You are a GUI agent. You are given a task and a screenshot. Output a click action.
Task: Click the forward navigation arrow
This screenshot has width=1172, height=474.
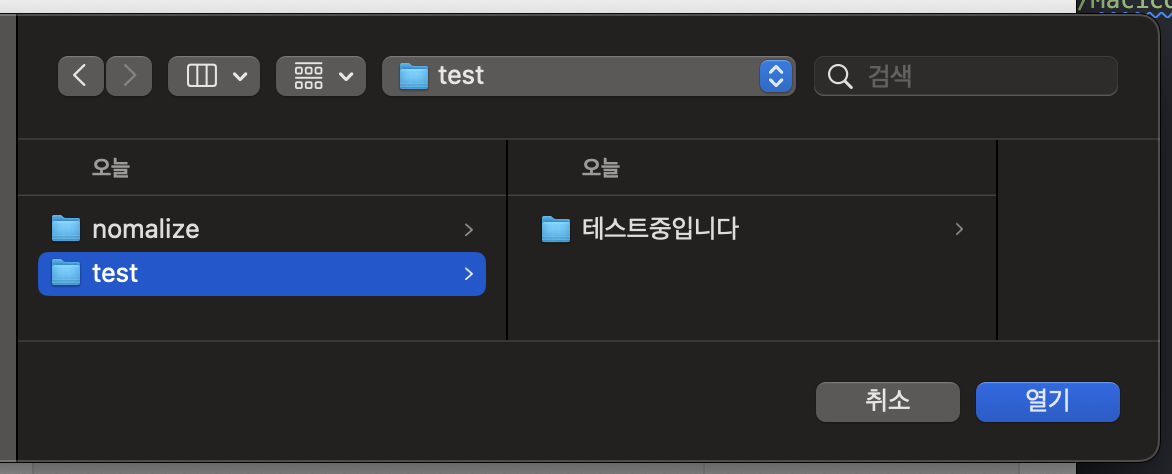click(x=128, y=76)
